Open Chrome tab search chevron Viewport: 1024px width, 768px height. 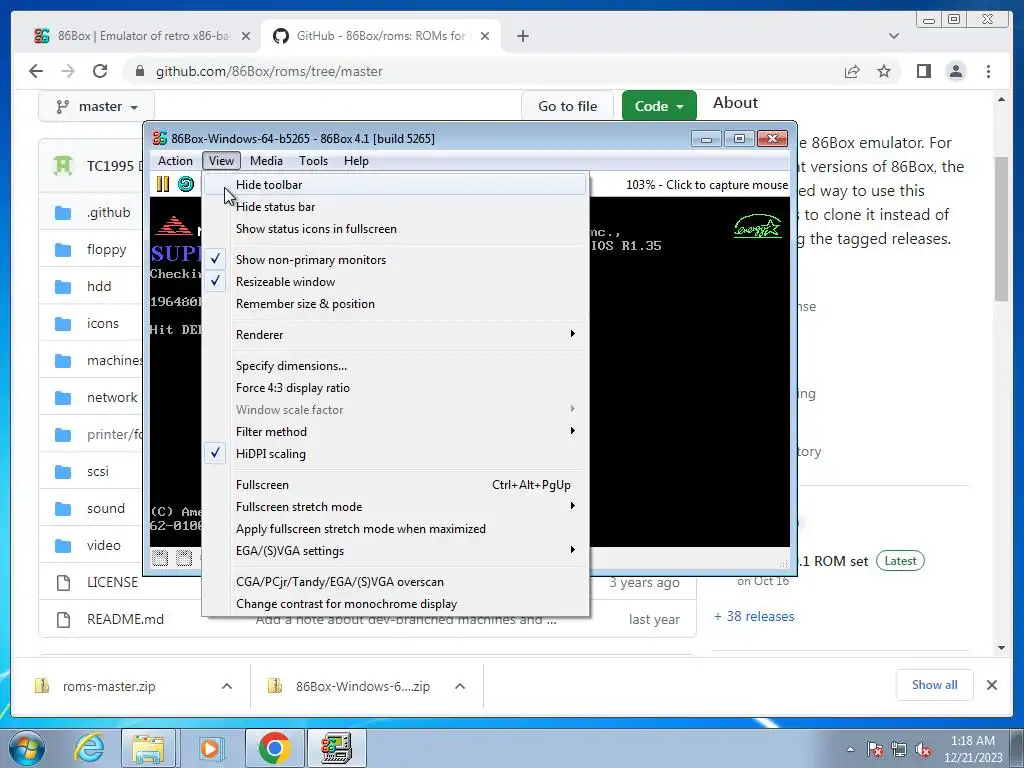pos(893,36)
